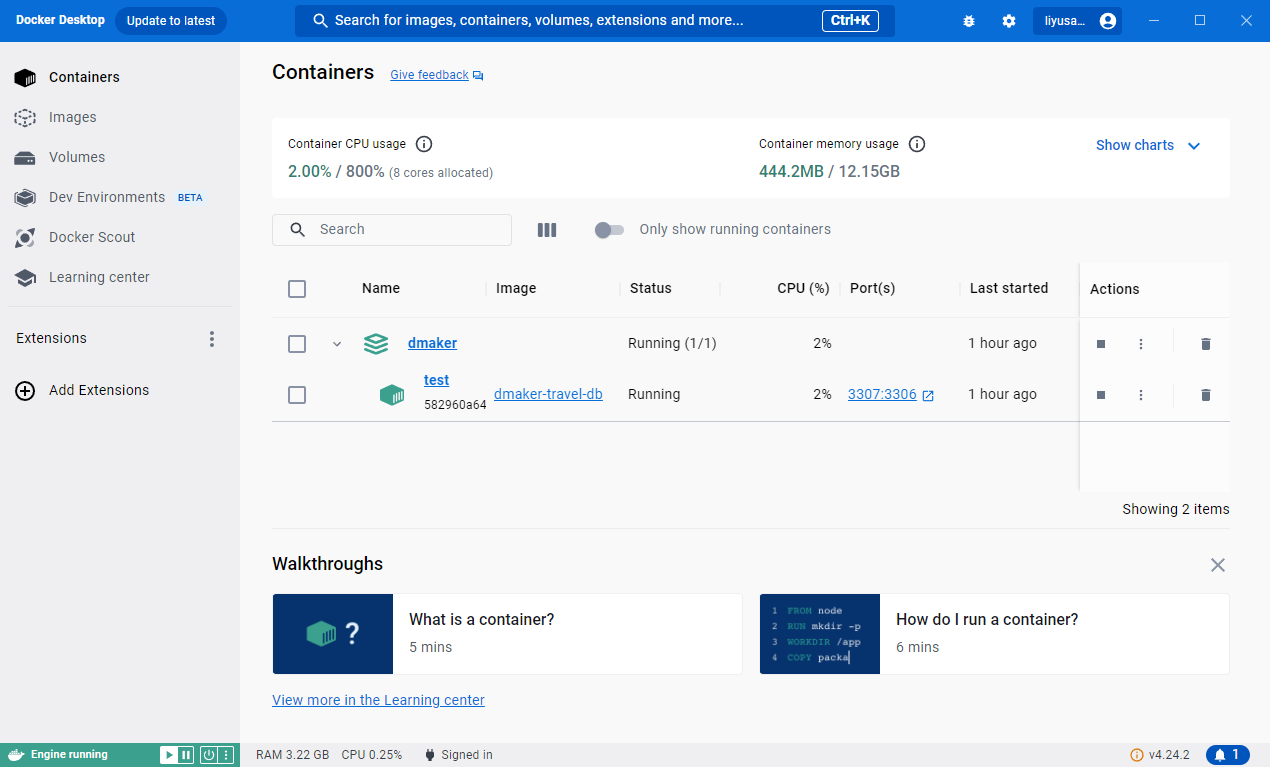Click the test container icon

392,395
